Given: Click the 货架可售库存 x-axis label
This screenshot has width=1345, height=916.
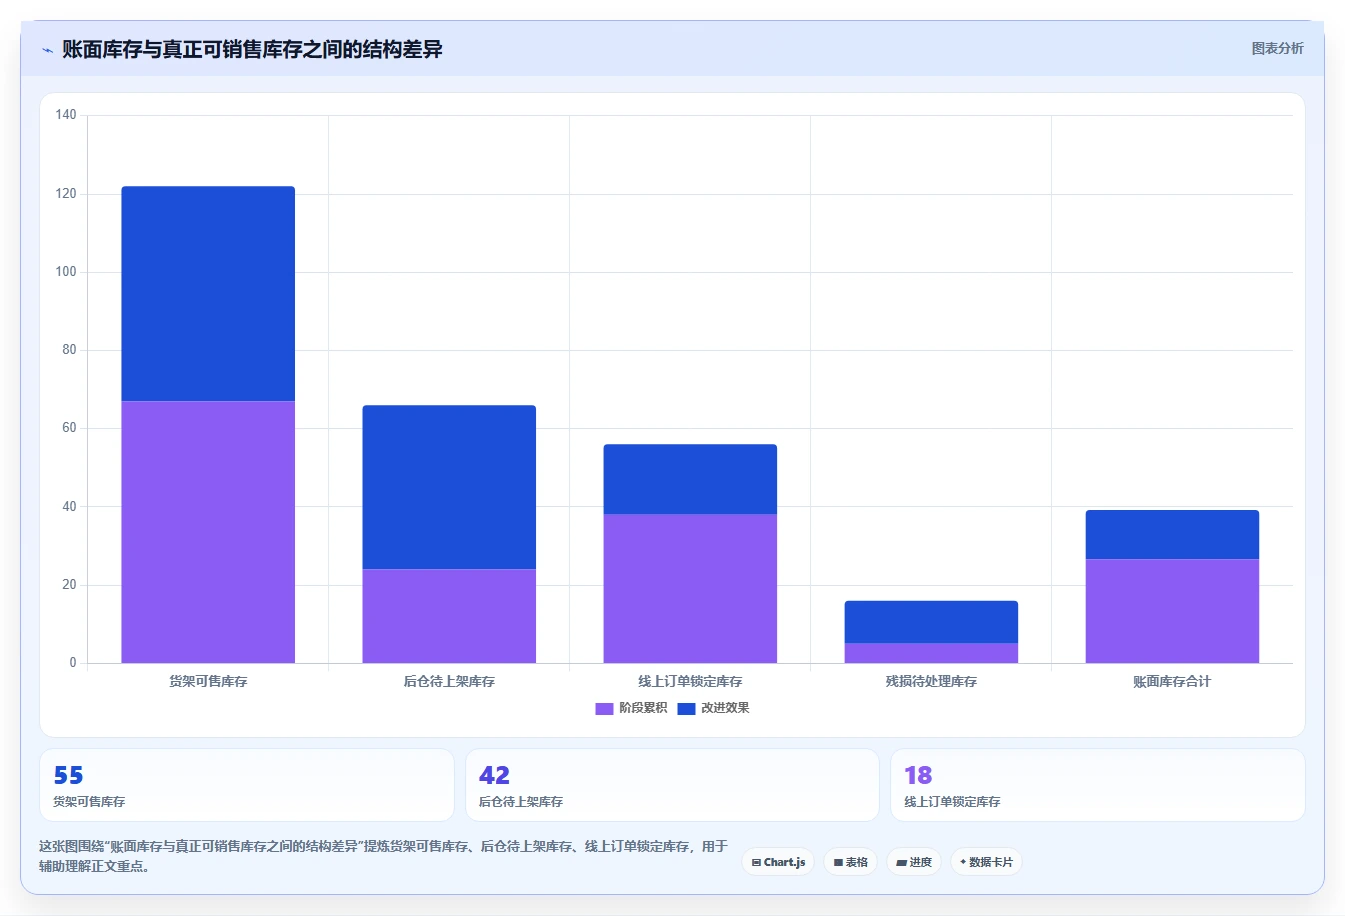Looking at the screenshot, I should pos(208,681).
